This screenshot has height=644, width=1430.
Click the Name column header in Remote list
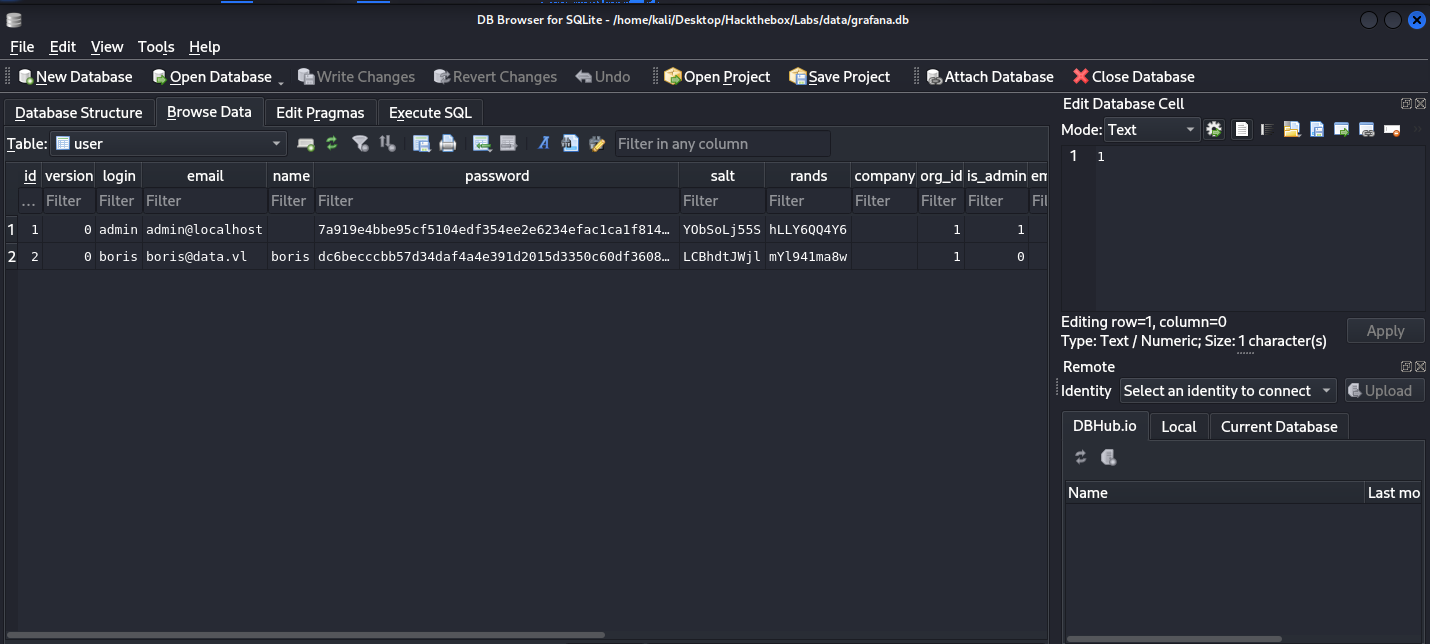(x=1214, y=492)
